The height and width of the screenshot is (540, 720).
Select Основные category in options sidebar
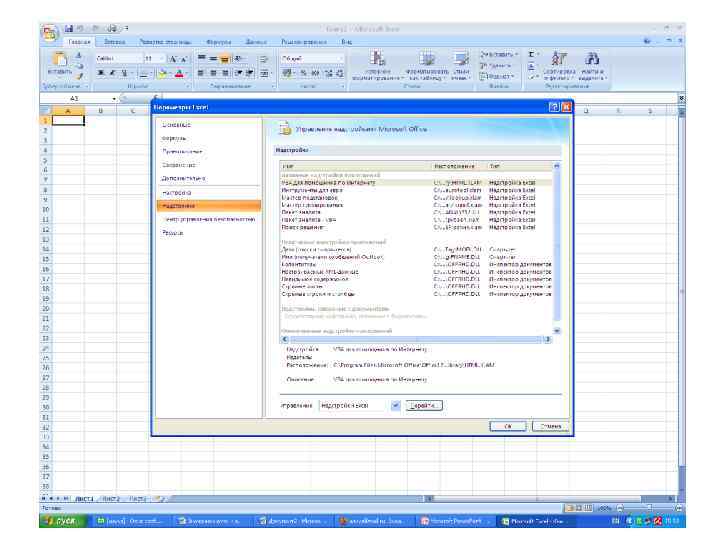pos(176,125)
